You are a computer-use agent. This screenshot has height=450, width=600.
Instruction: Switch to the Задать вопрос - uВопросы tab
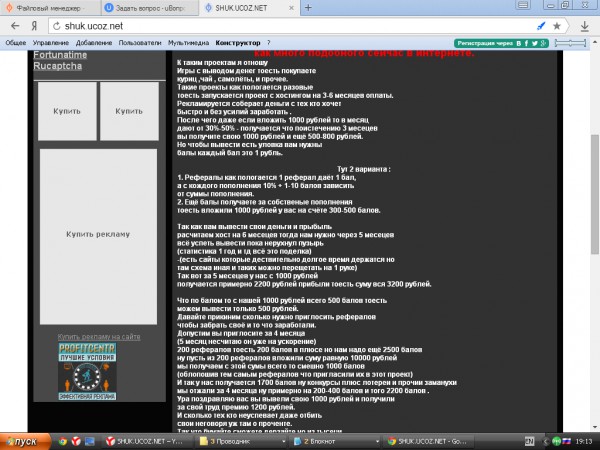tap(150, 8)
